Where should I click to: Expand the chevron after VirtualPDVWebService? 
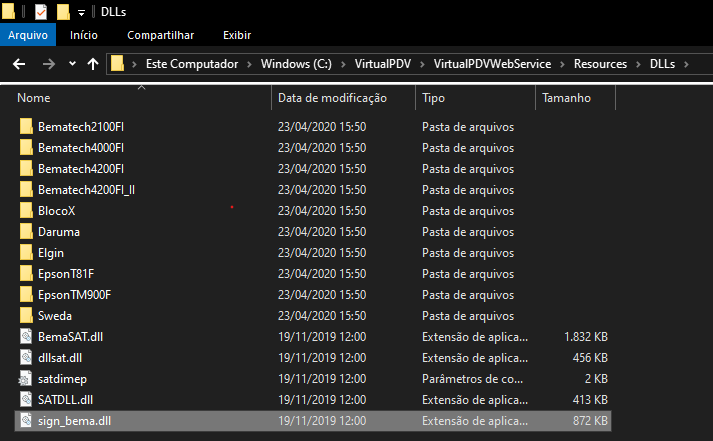click(562, 64)
